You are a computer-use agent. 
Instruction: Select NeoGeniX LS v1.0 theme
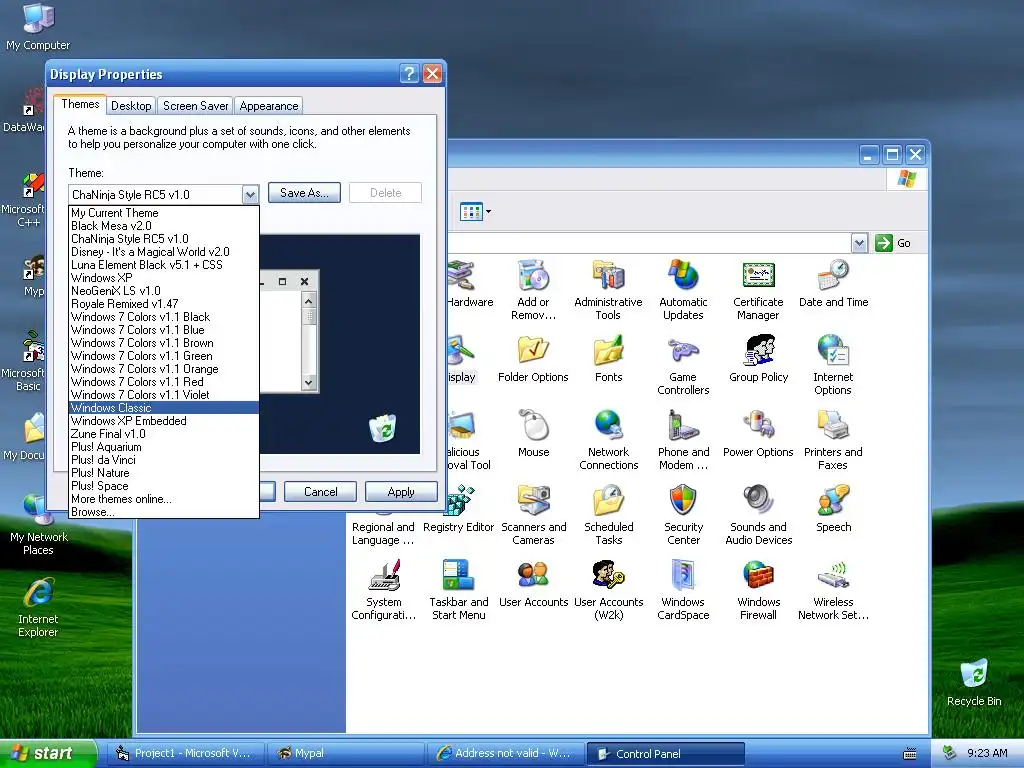(x=164, y=291)
